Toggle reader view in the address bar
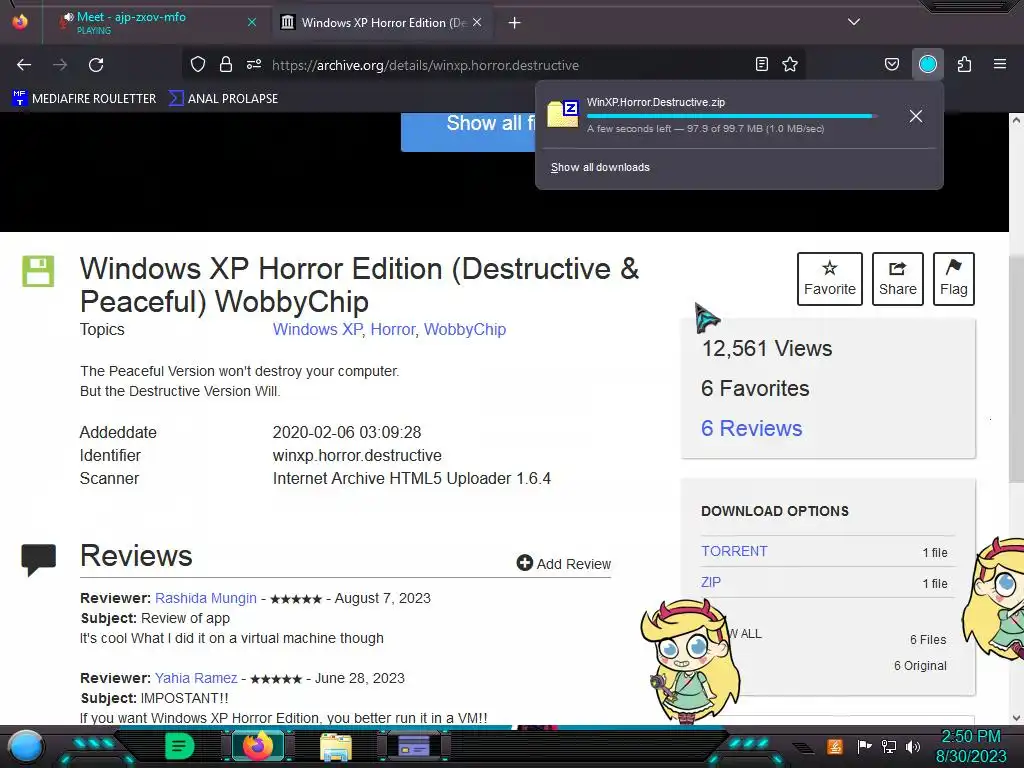Viewport: 1024px width, 768px height. click(761, 65)
